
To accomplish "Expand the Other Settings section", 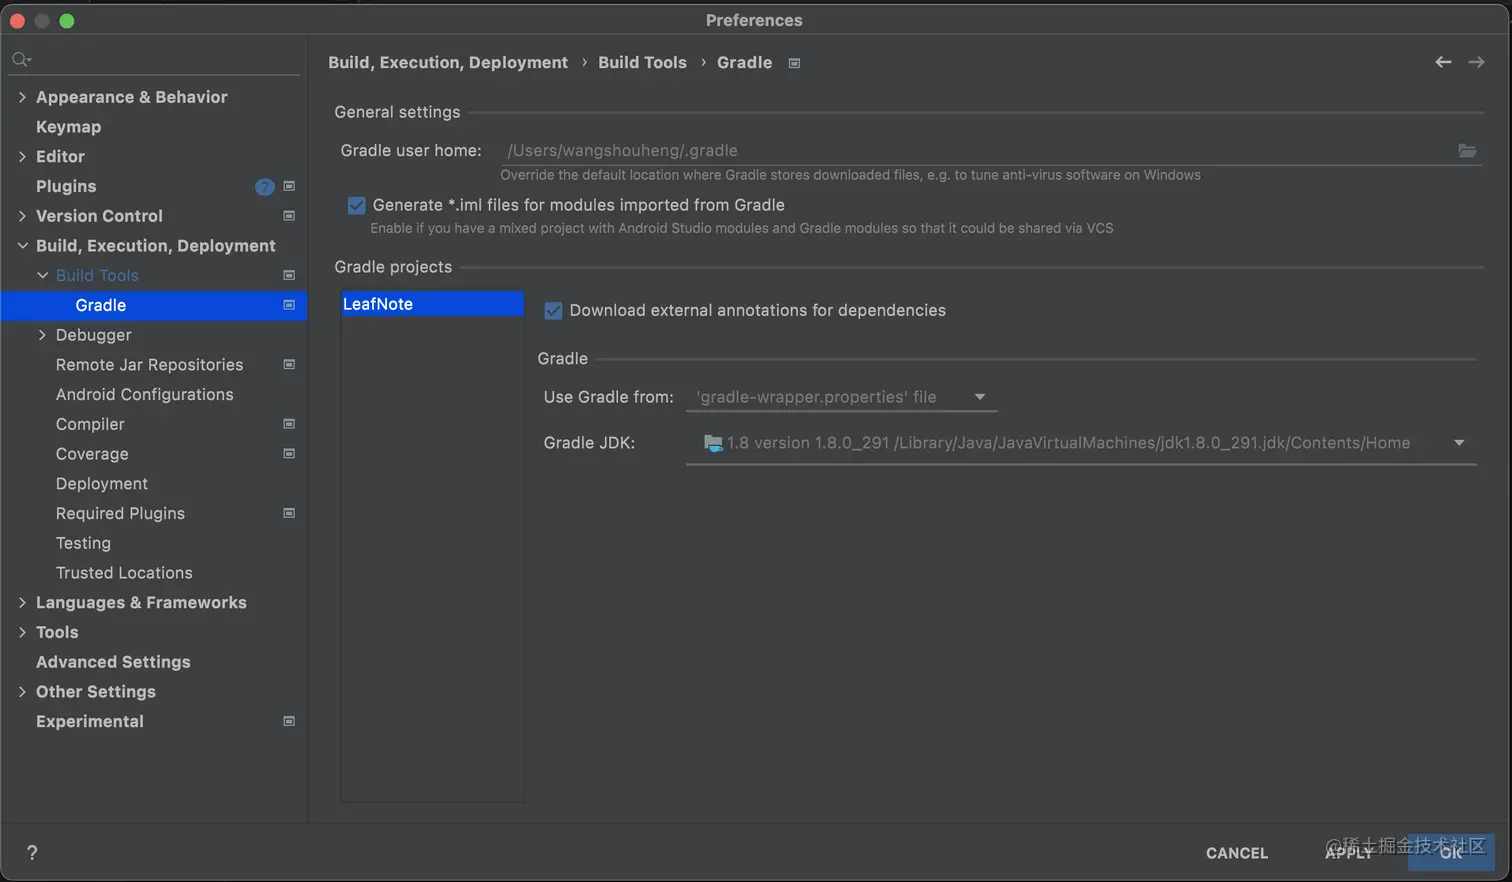I will [22, 692].
